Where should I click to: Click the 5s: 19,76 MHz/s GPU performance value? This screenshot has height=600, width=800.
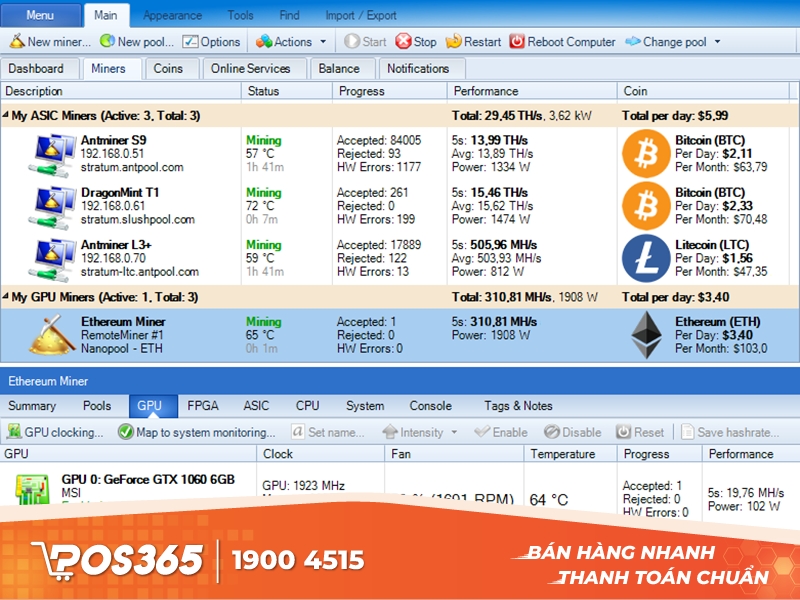tap(745, 492)
